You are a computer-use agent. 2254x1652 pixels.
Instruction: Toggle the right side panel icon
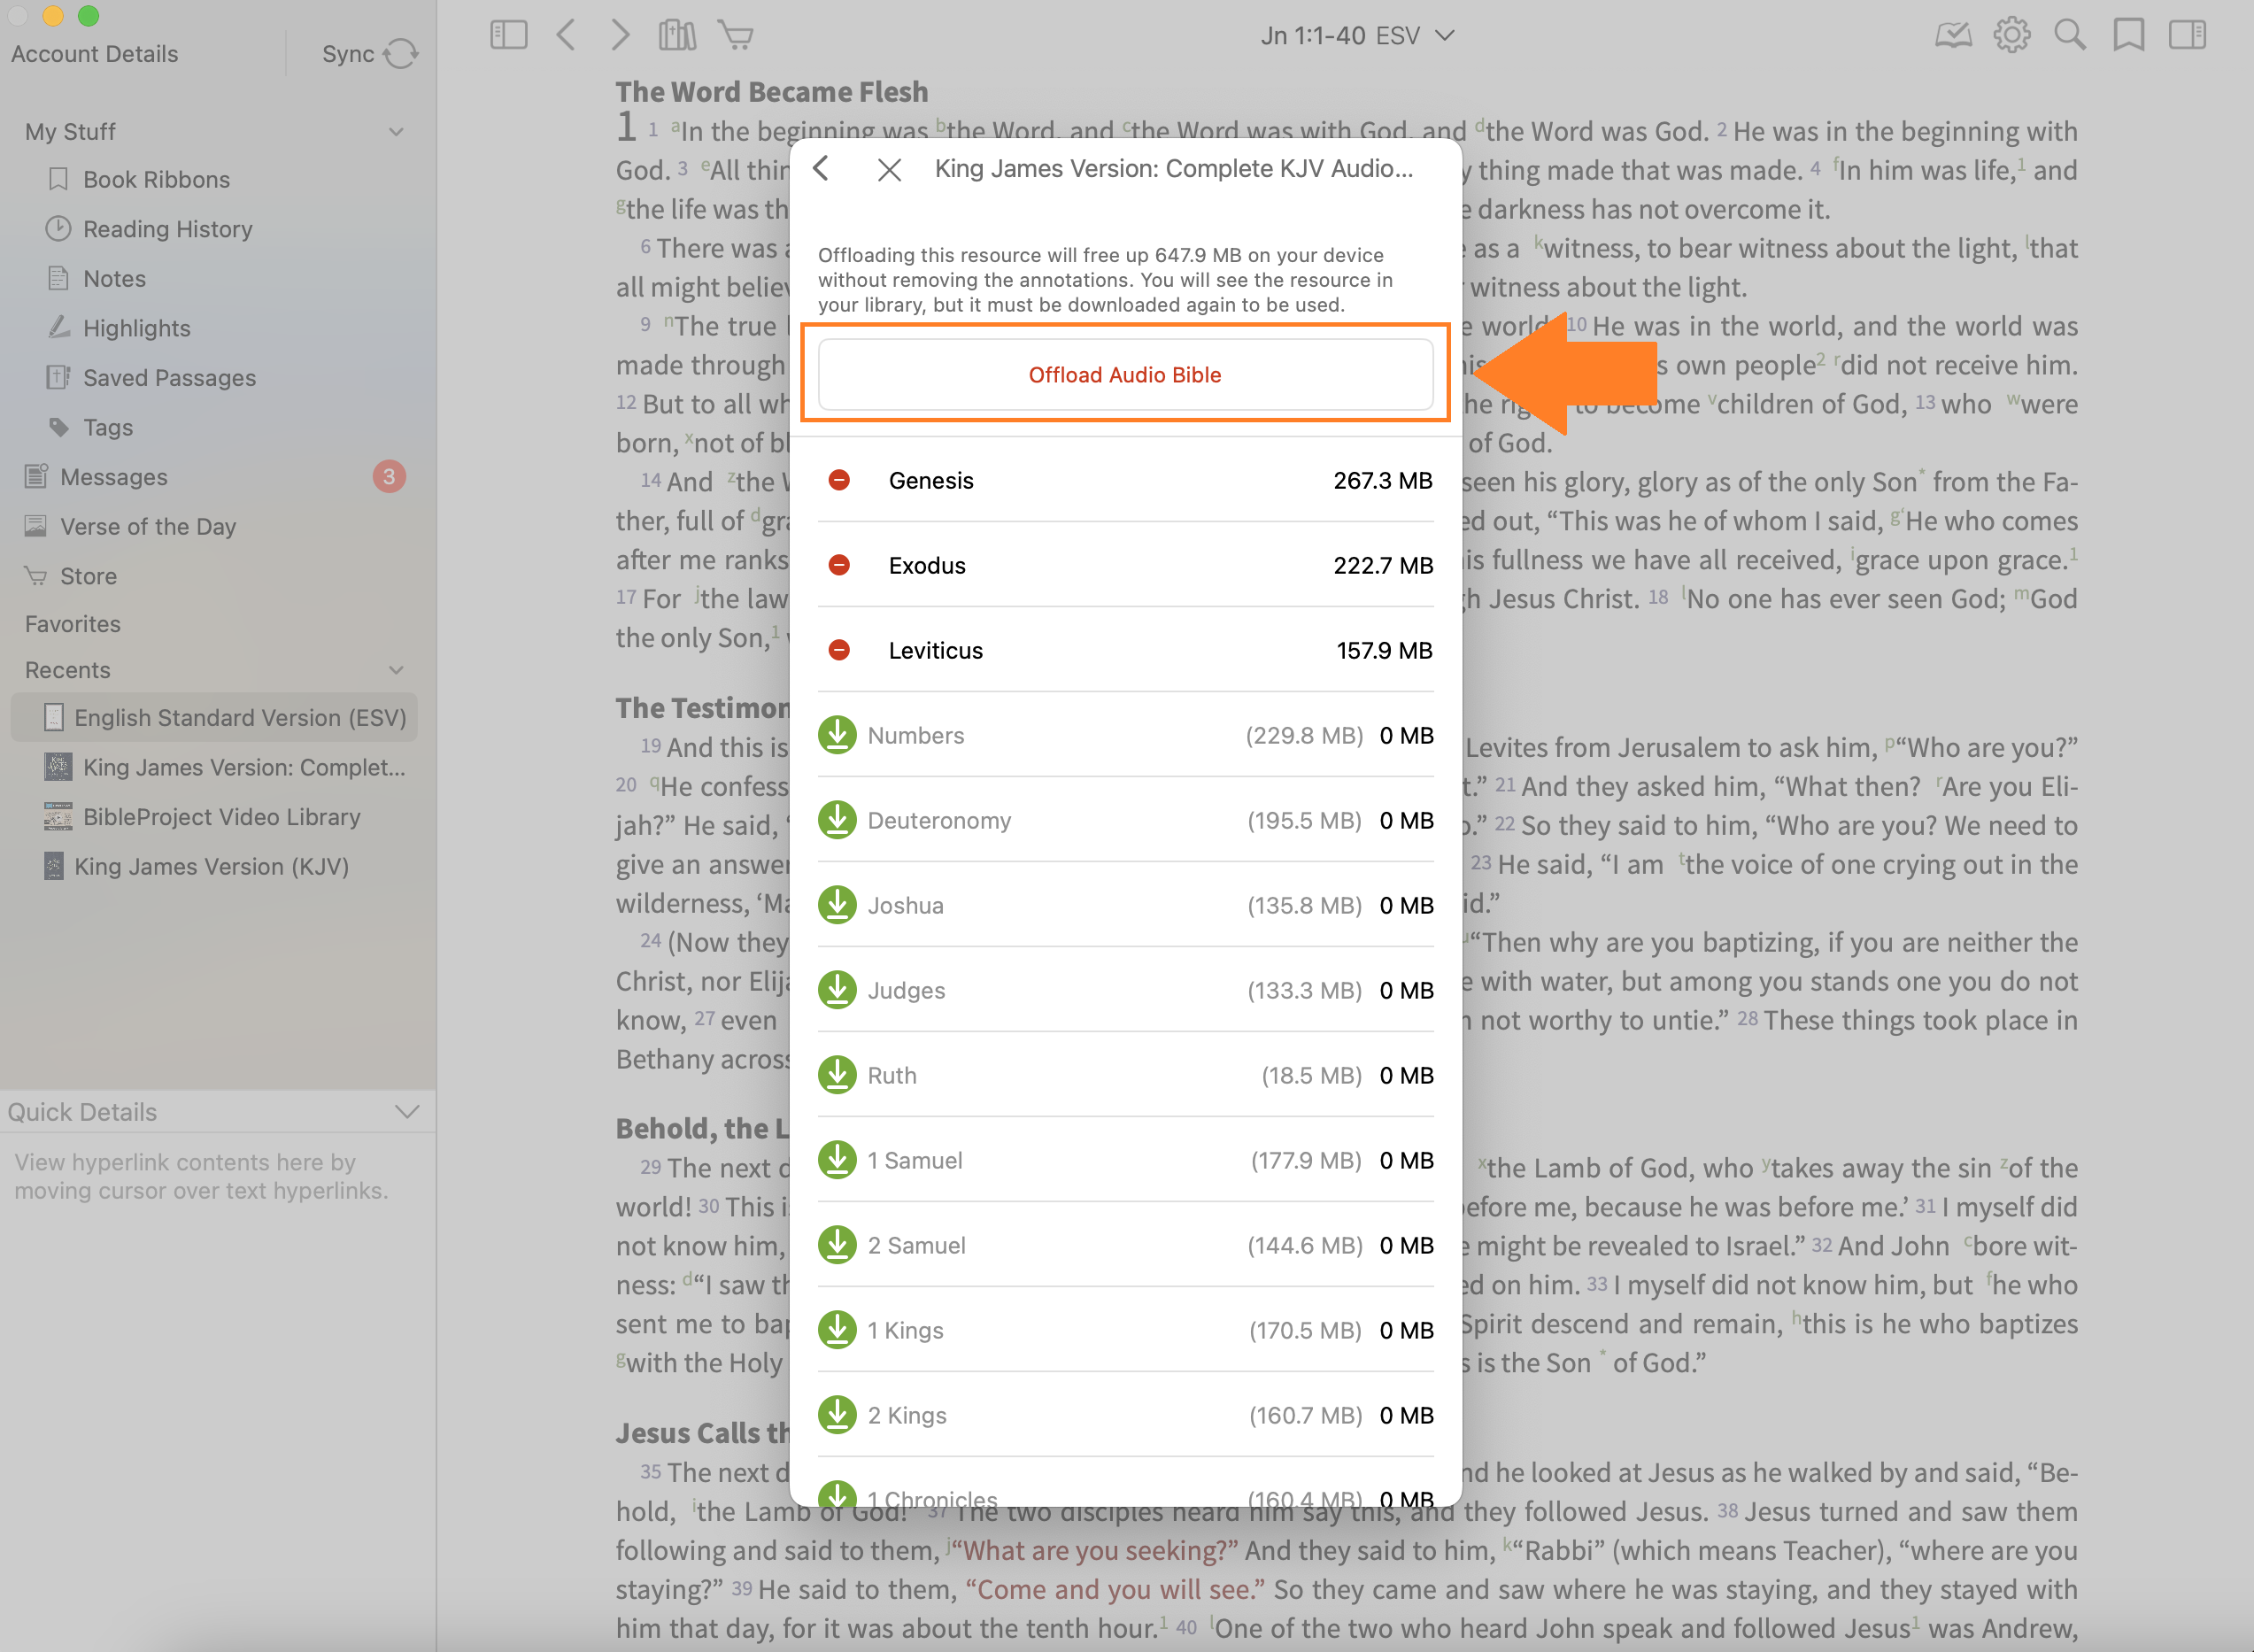pos(2187,36)
